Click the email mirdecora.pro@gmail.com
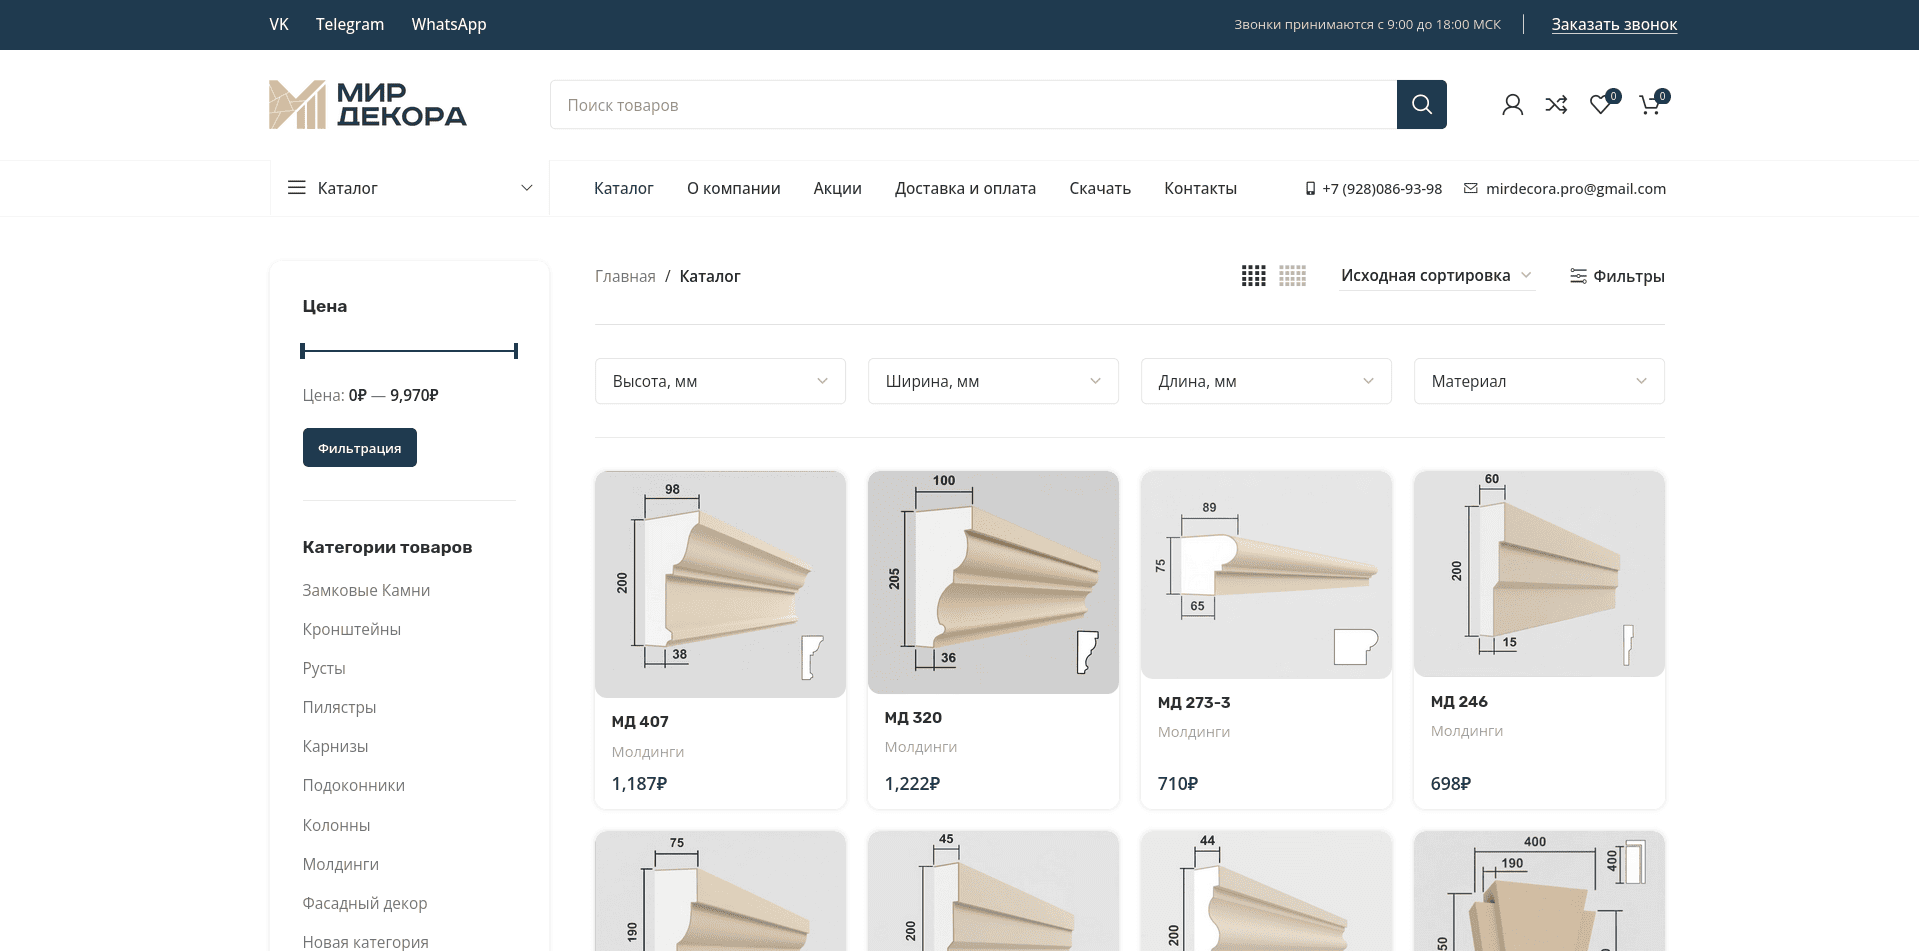Image resolution: width=1919 pixels, height=951 pixels. tap(1565, 188)
